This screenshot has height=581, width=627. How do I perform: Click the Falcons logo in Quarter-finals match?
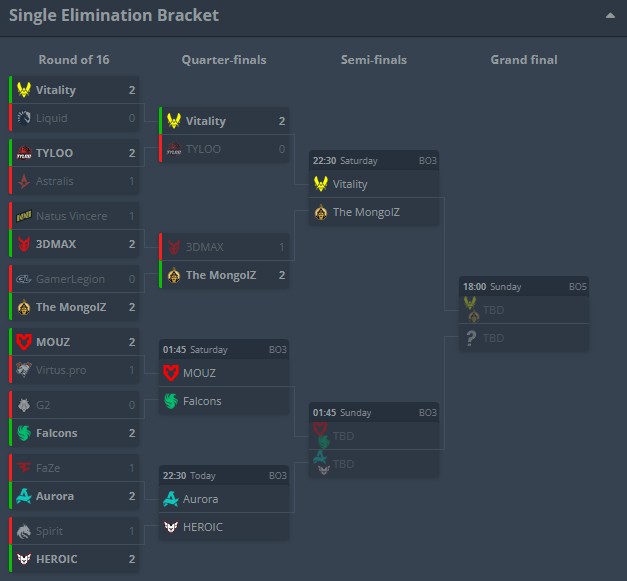coord(172,401)
